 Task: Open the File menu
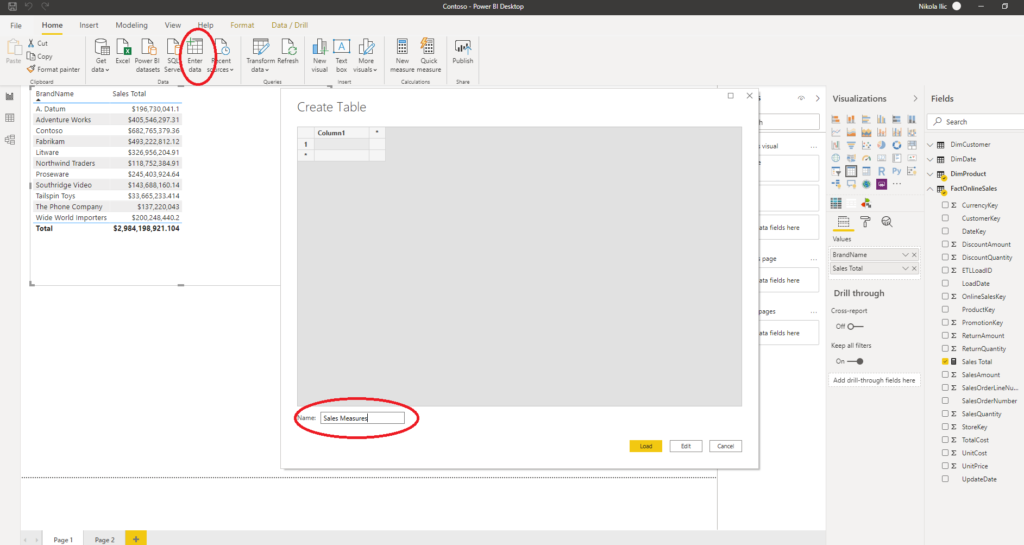pos(16,25)
